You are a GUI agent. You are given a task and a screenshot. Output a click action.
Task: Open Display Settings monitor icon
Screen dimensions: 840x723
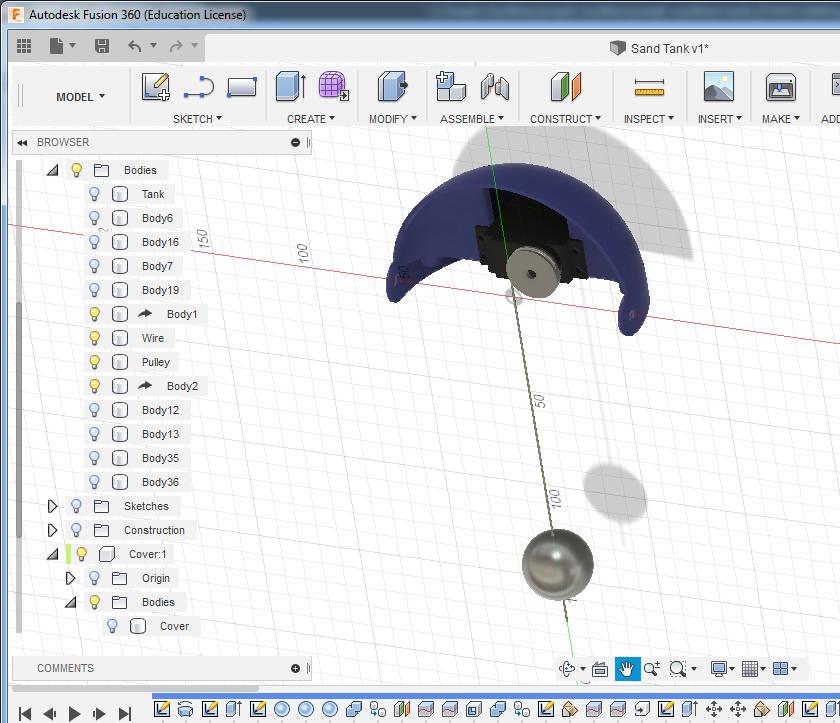718,668
